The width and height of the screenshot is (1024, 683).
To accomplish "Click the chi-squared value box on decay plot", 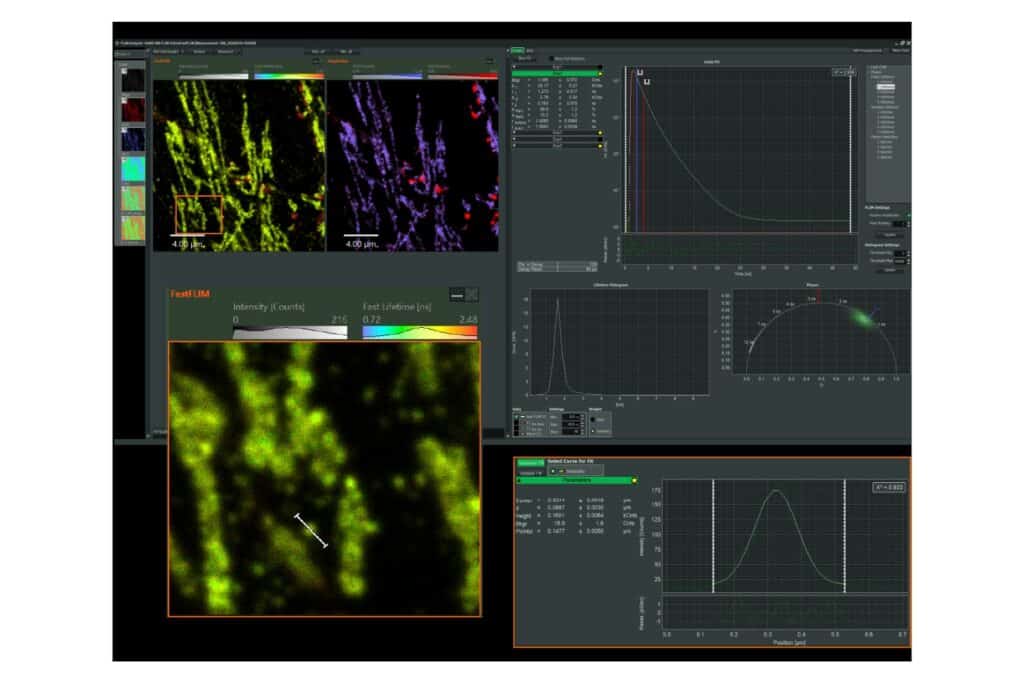I will pos(845,72).
